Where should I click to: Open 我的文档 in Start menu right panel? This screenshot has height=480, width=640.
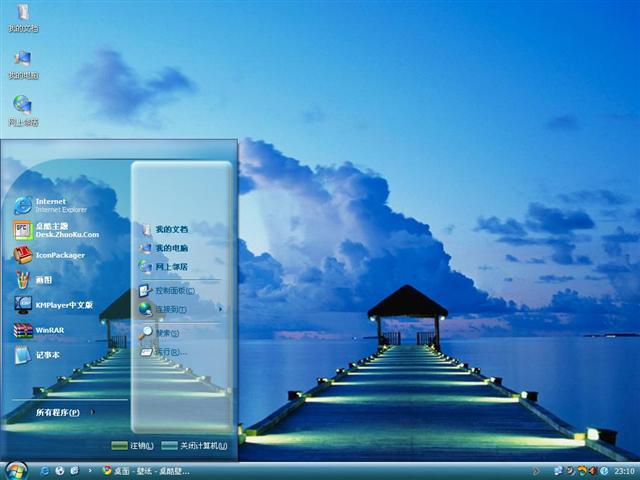164,229
